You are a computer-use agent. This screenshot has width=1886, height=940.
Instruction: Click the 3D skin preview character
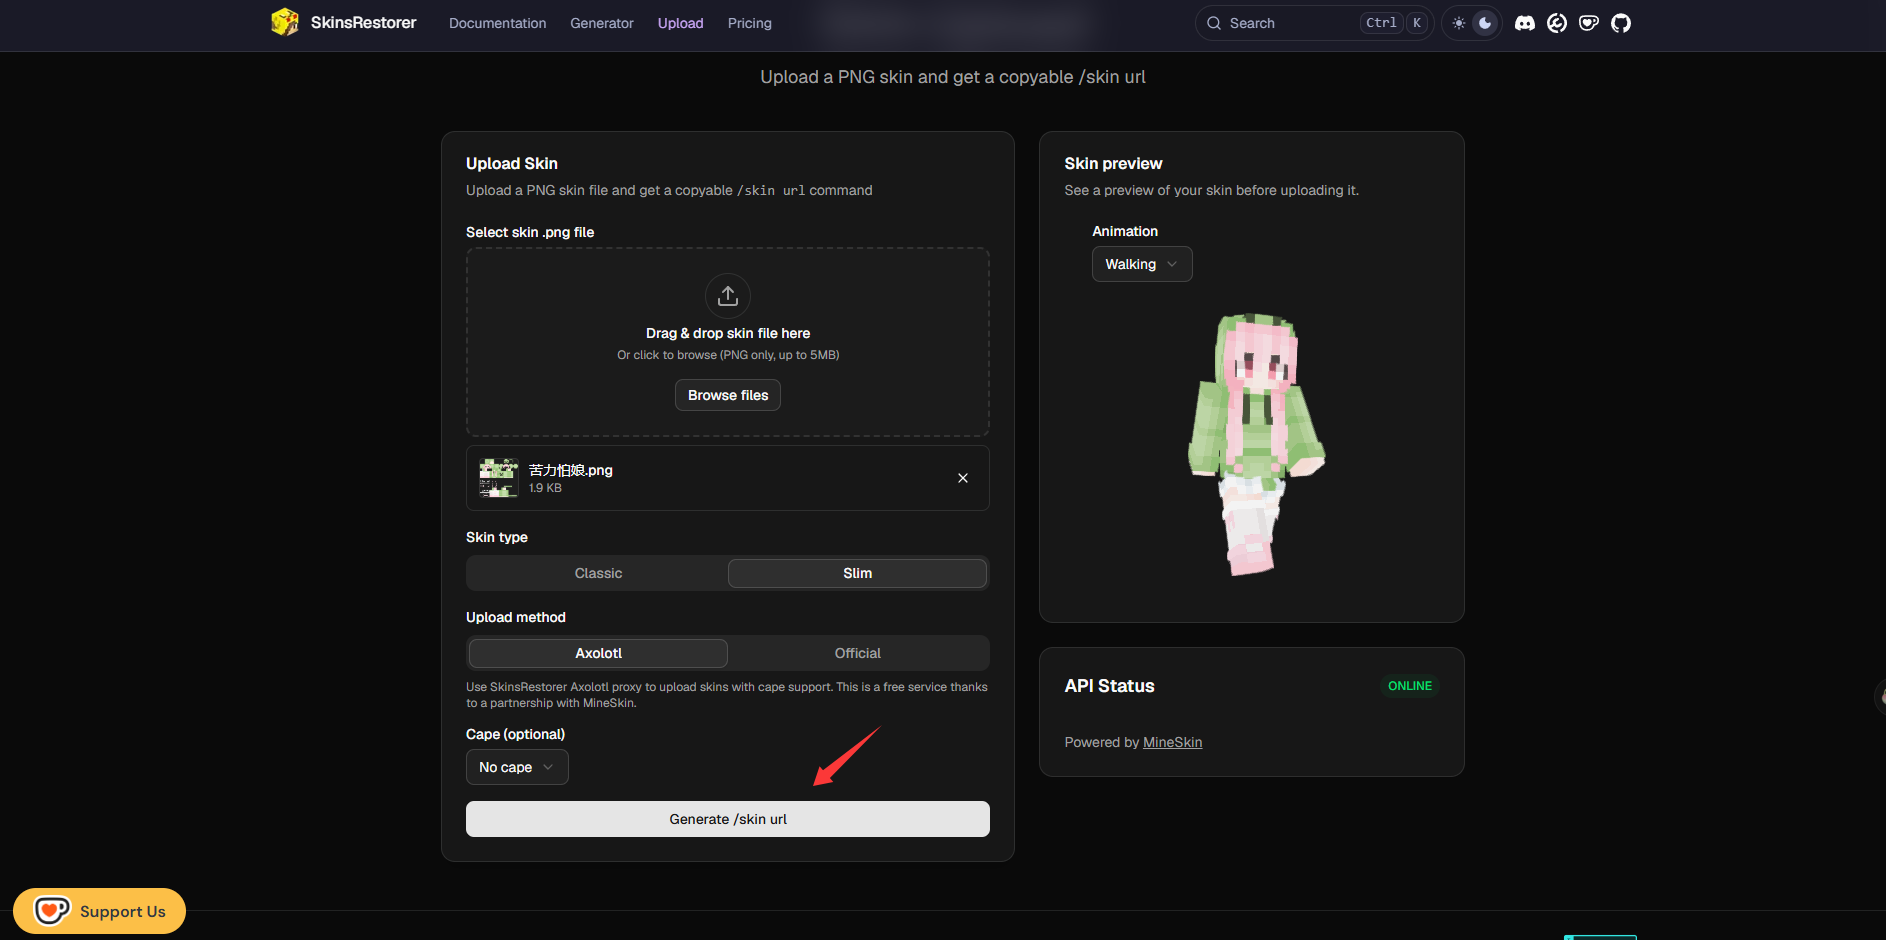coord(1256,443)
